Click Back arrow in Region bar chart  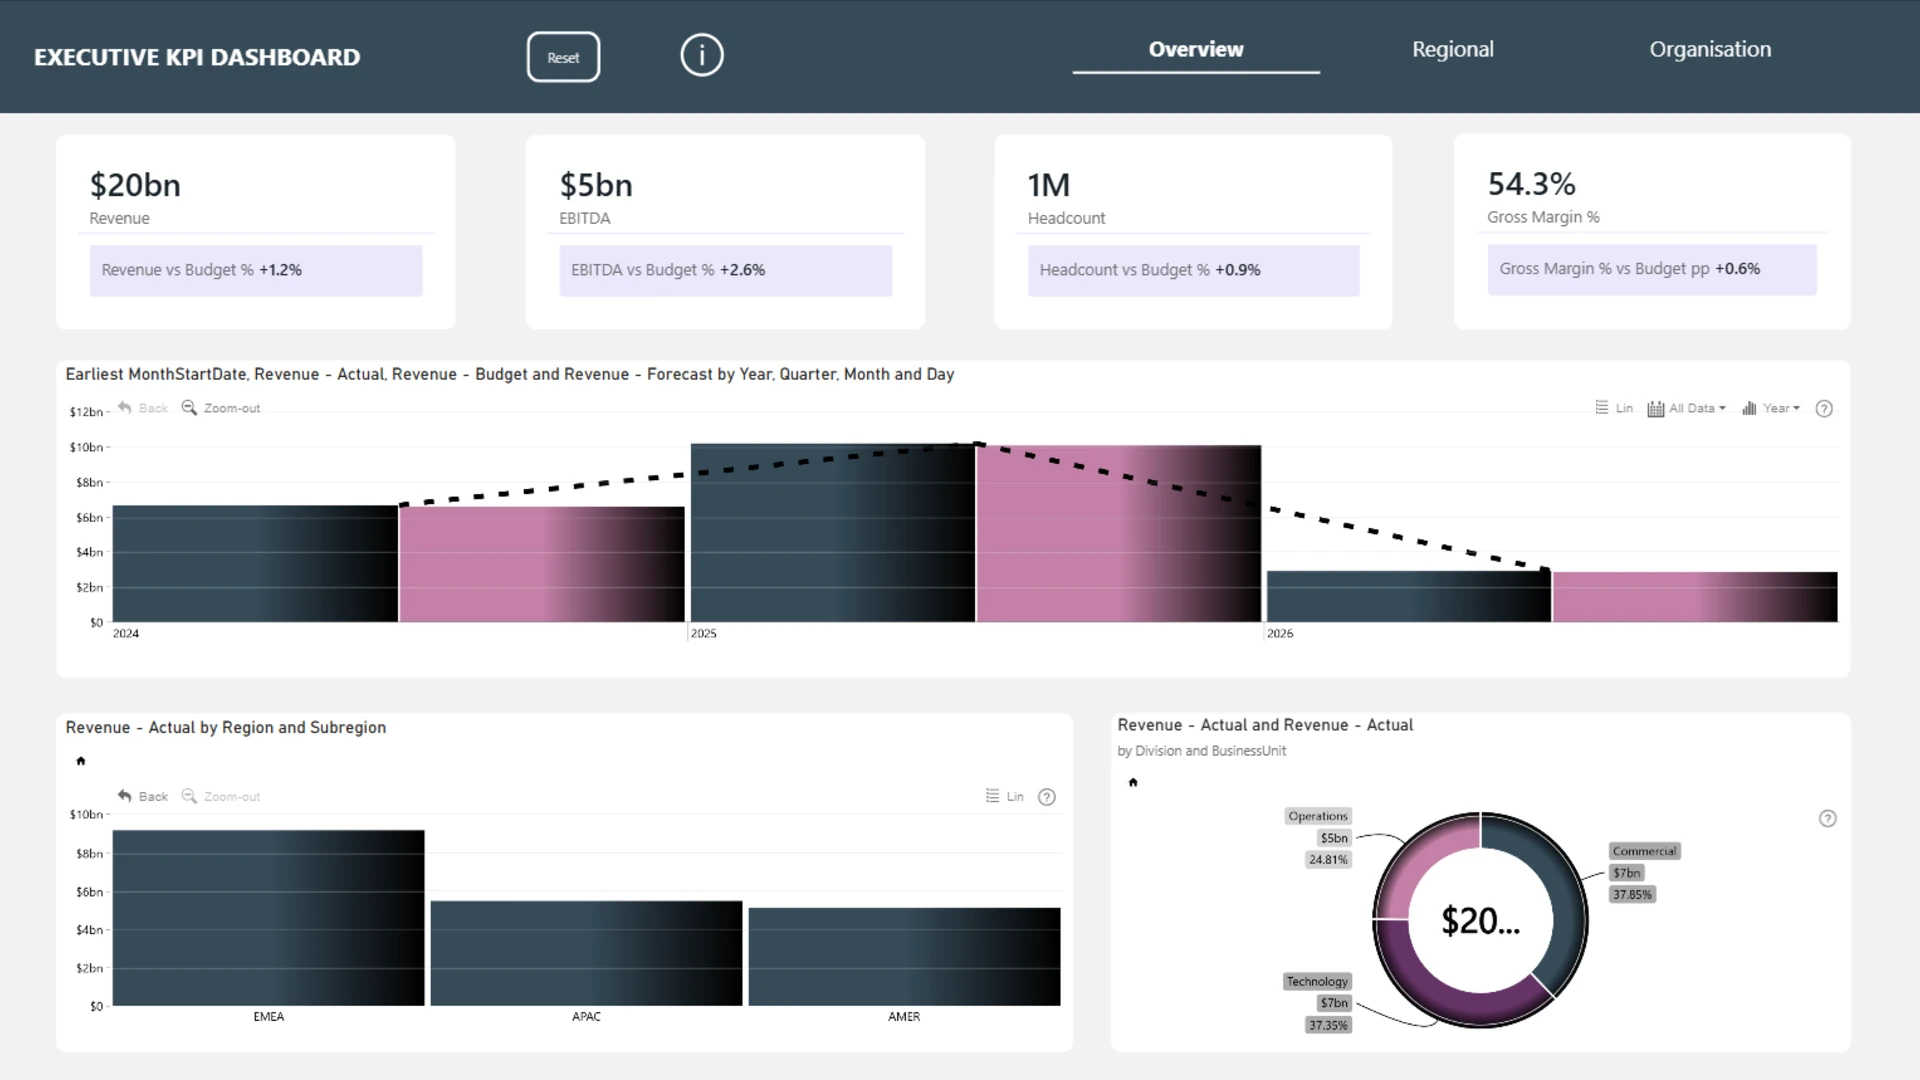tap(125, 796)
